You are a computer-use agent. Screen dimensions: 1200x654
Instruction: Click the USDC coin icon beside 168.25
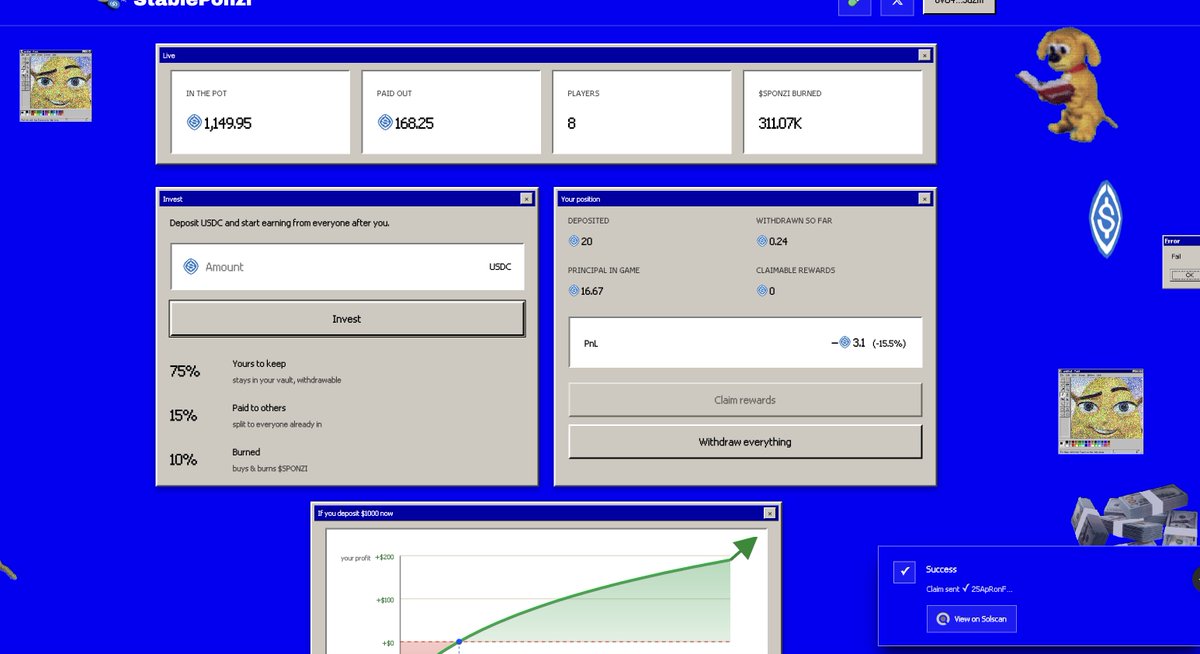coord(385,122)
